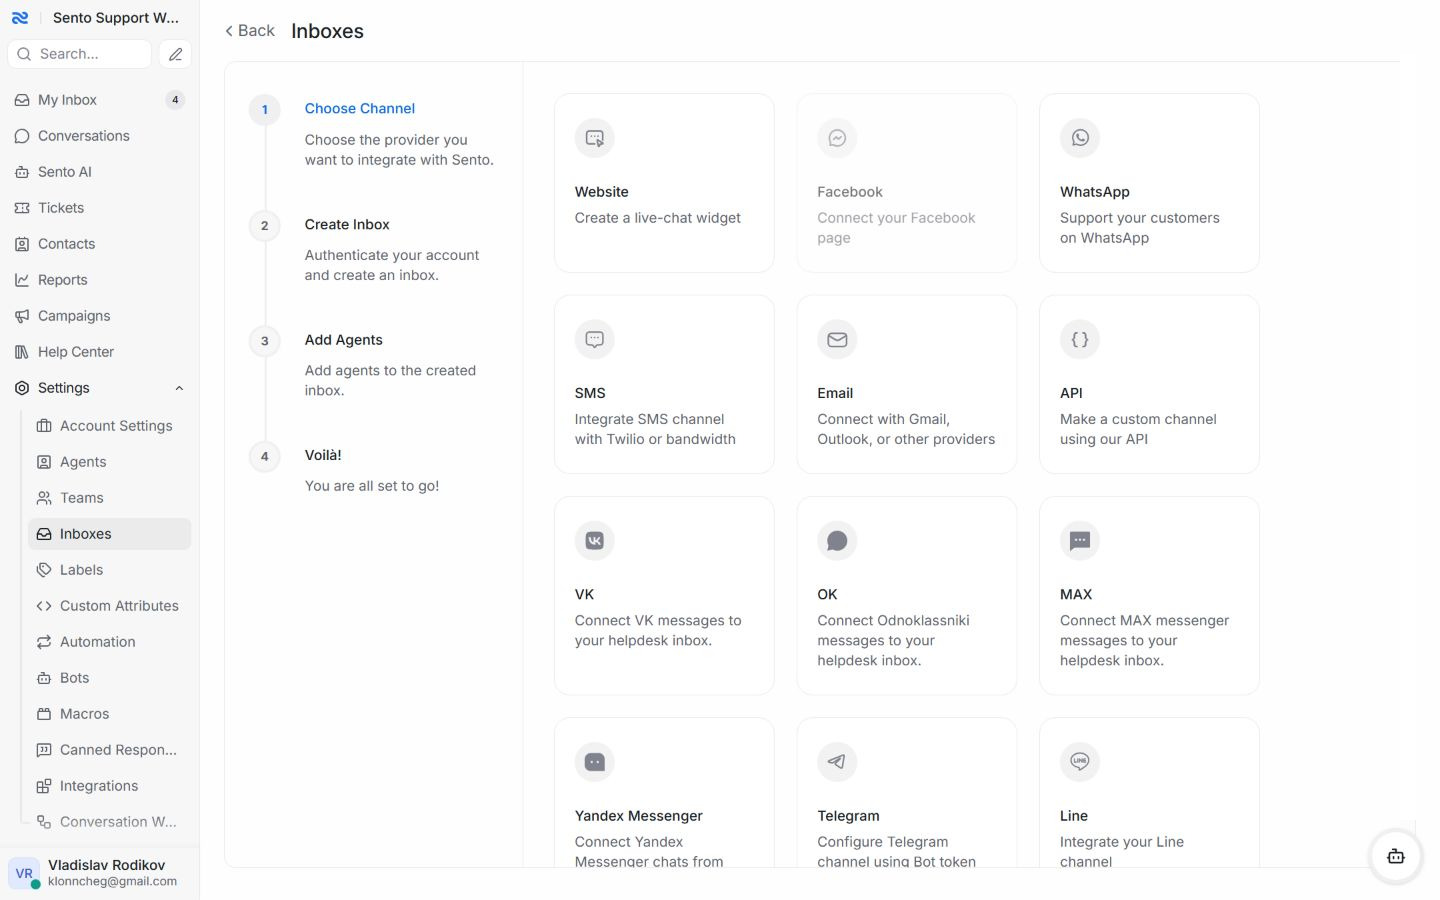
Task: Open Reports page
Action: [x=100, y=280]
